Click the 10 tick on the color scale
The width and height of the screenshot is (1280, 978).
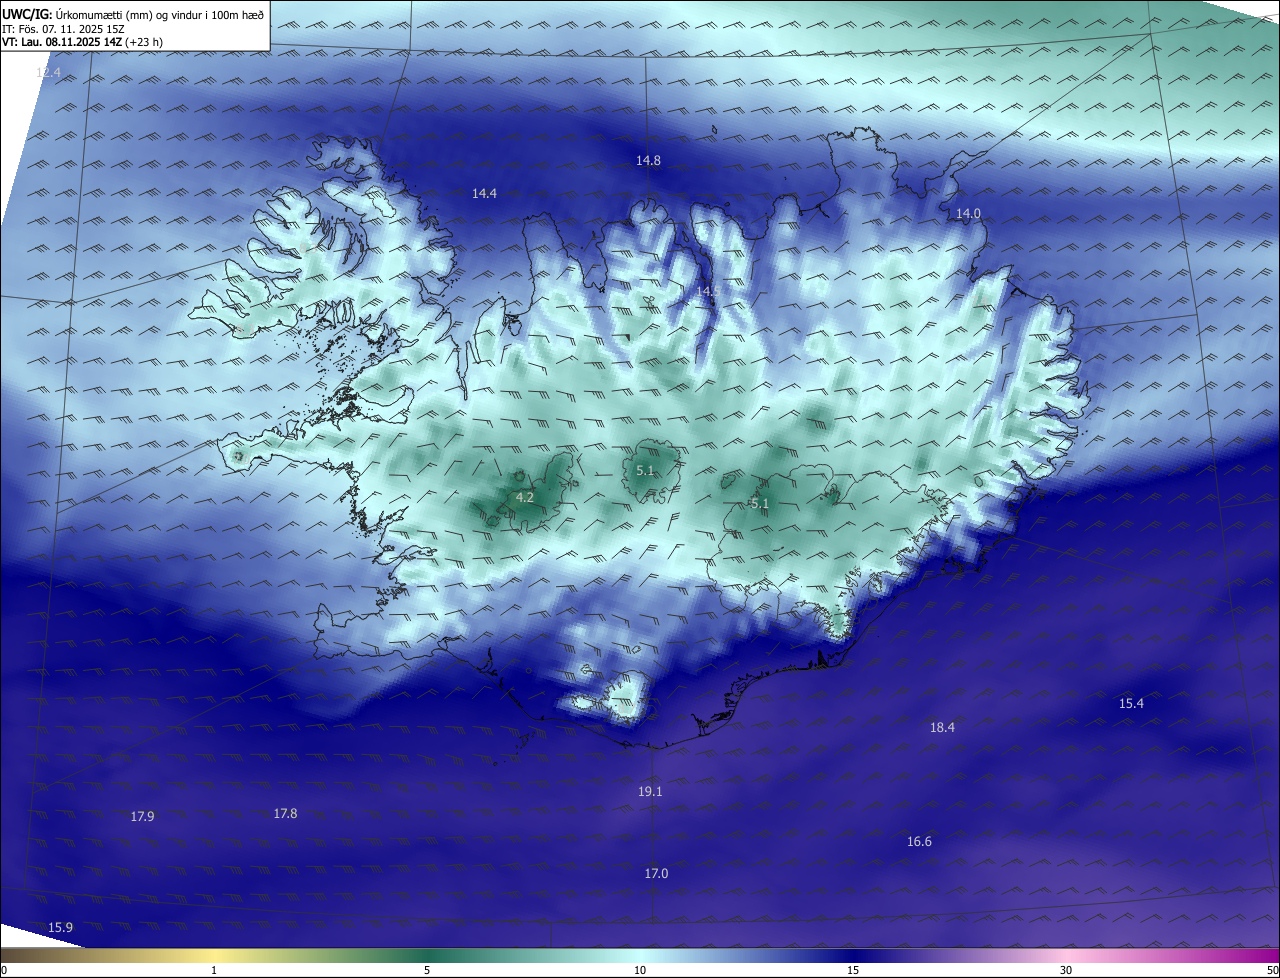coord(640,970)
